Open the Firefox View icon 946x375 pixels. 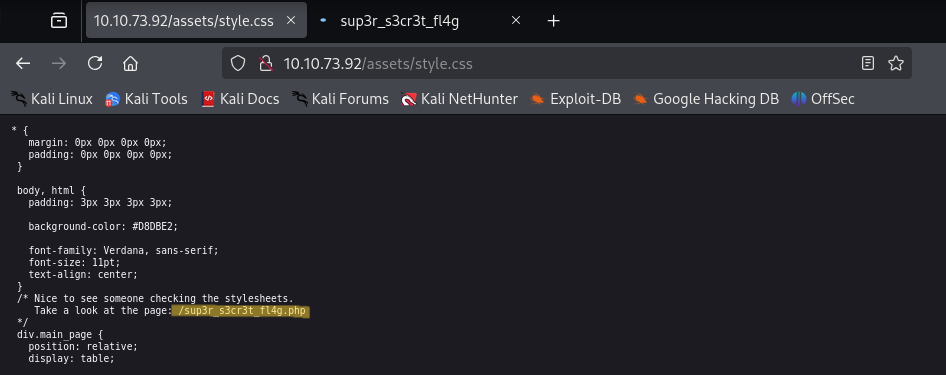click(59, 21)
